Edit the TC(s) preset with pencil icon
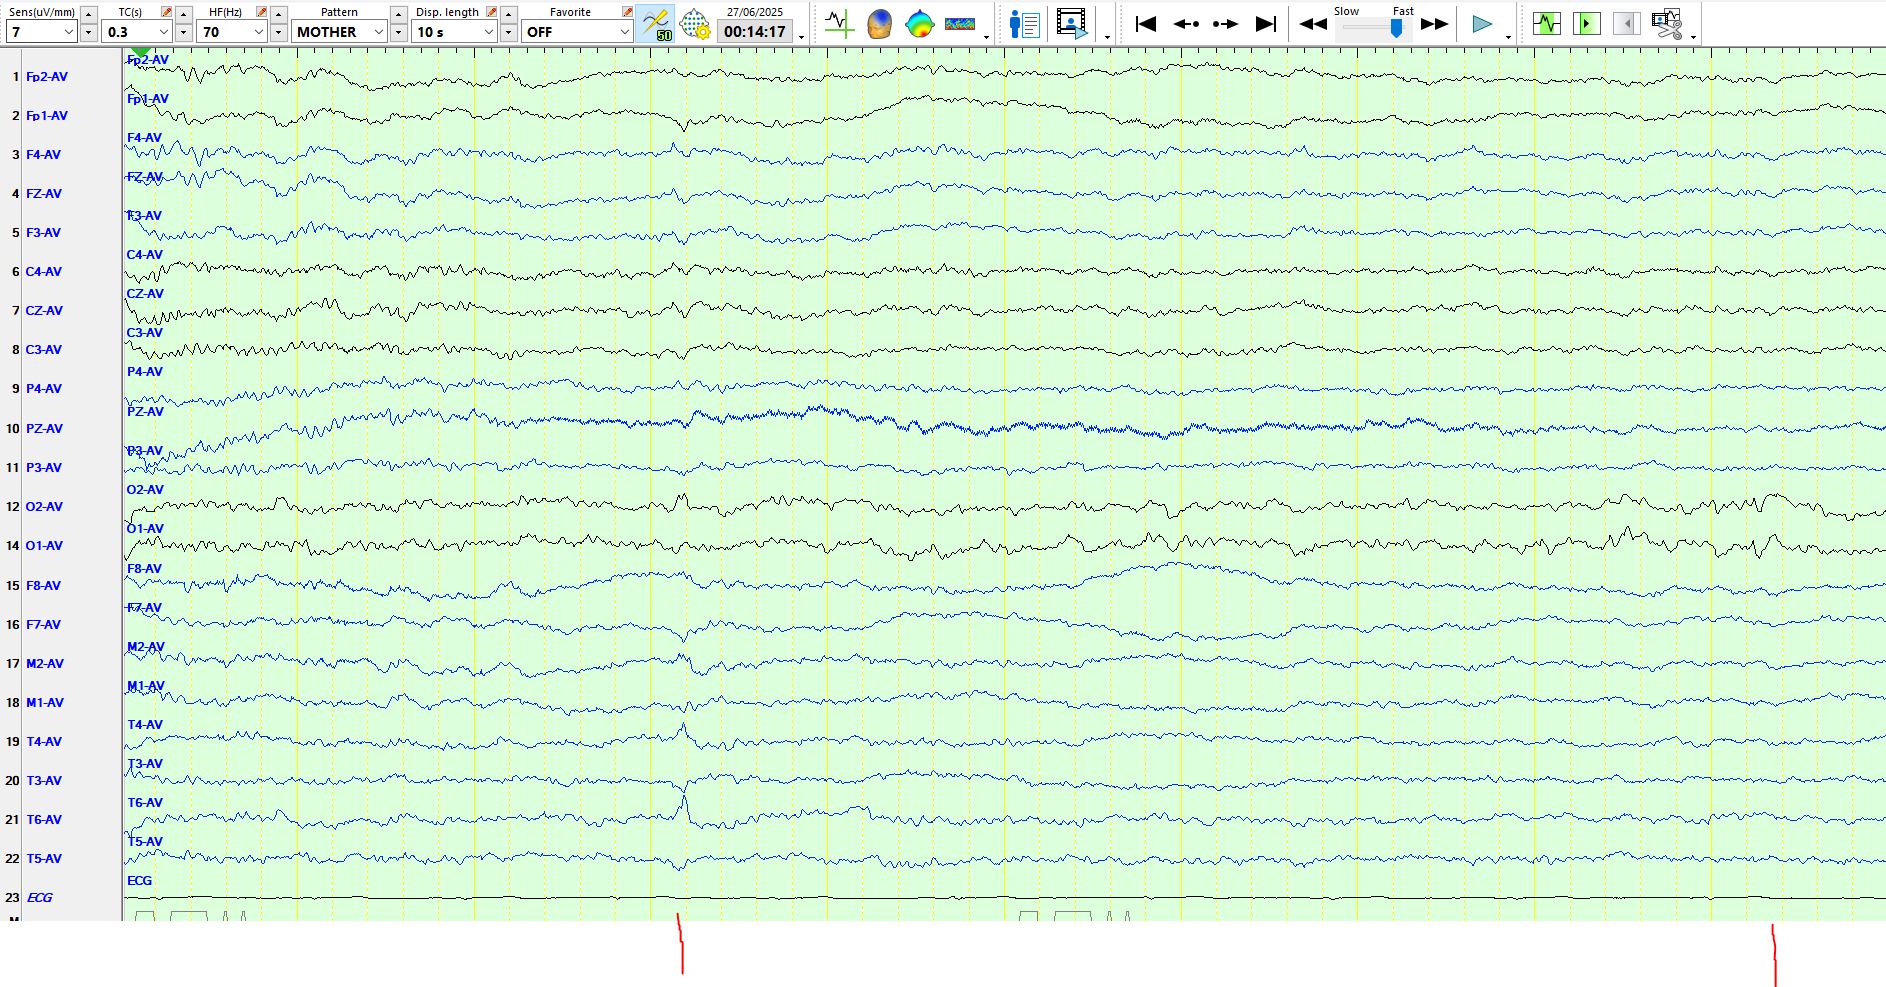The height and width of the screenshot is (987, 1886). [166, 12]
